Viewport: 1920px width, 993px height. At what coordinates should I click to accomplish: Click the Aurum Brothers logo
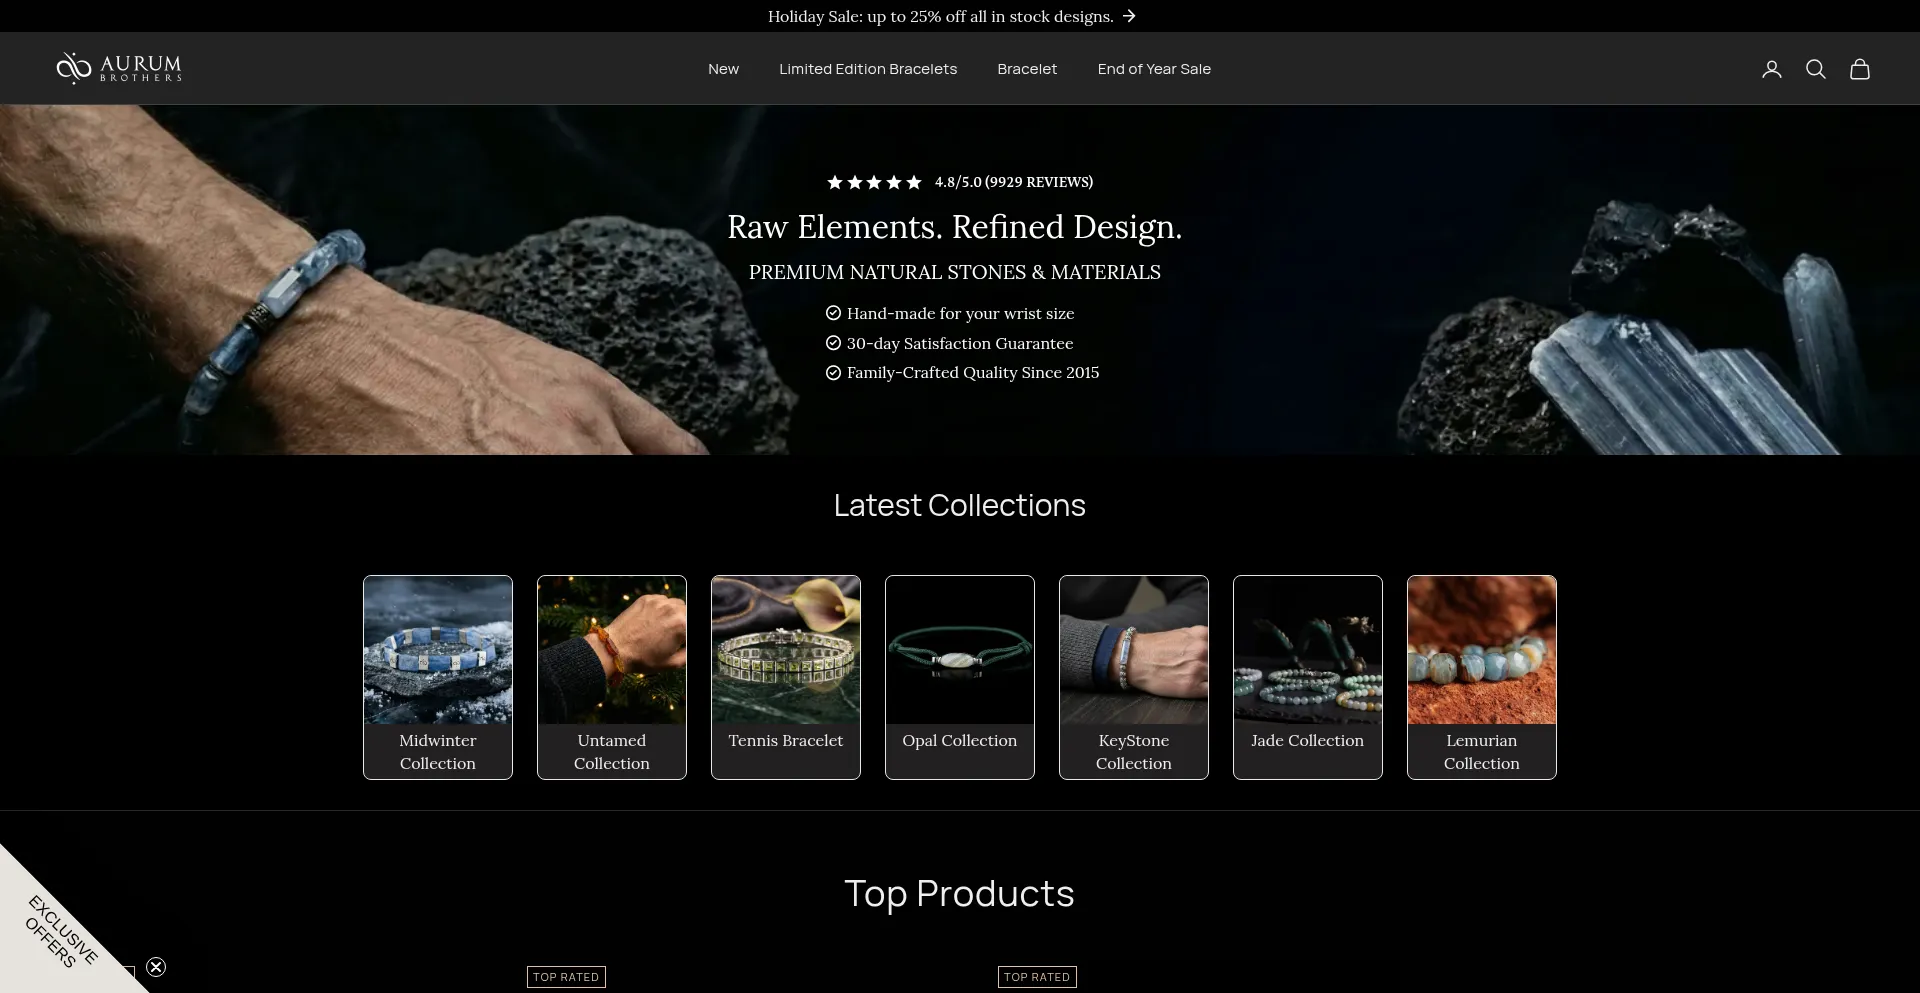[119, 68]
